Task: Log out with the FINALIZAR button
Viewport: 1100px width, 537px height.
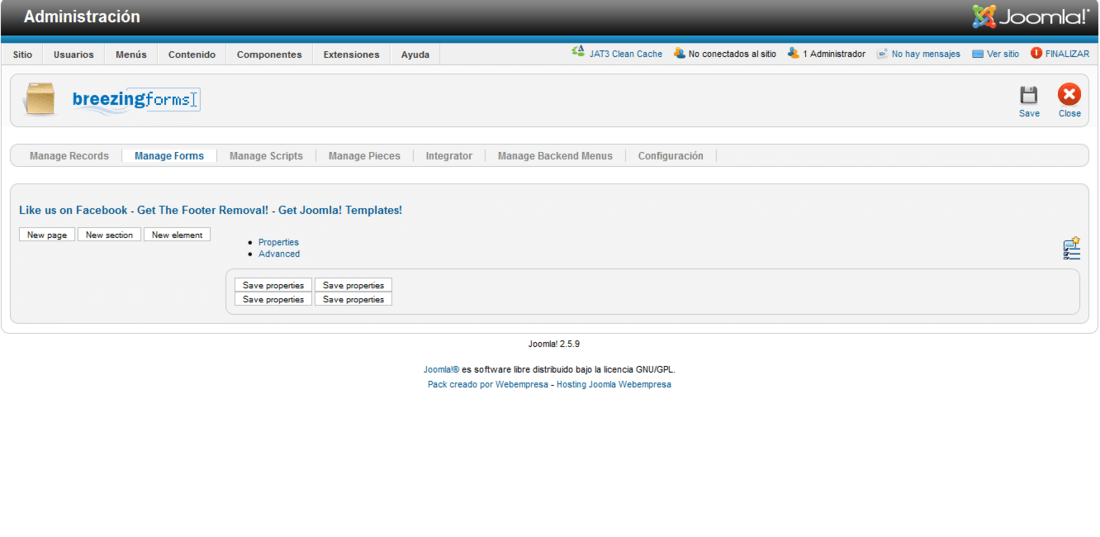Action: point(1067,54)
